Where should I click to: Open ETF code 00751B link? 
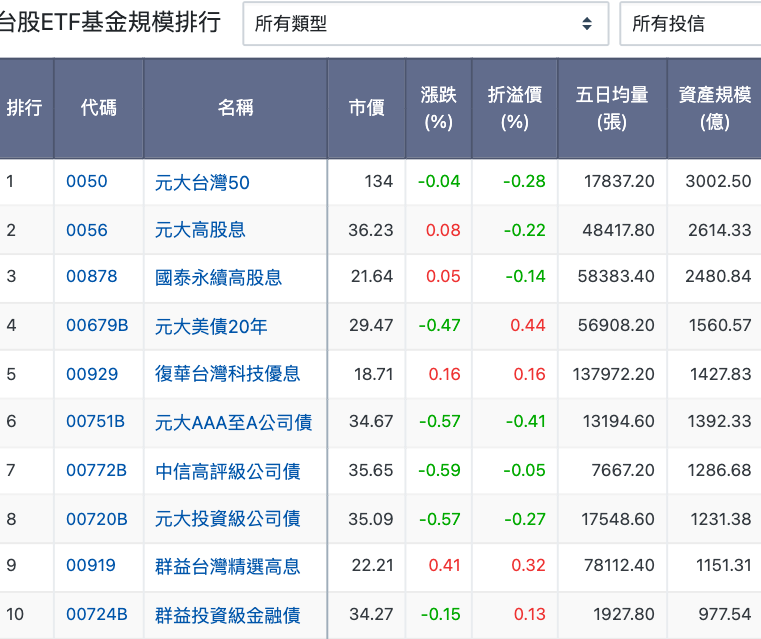click(x=95, y=421)
